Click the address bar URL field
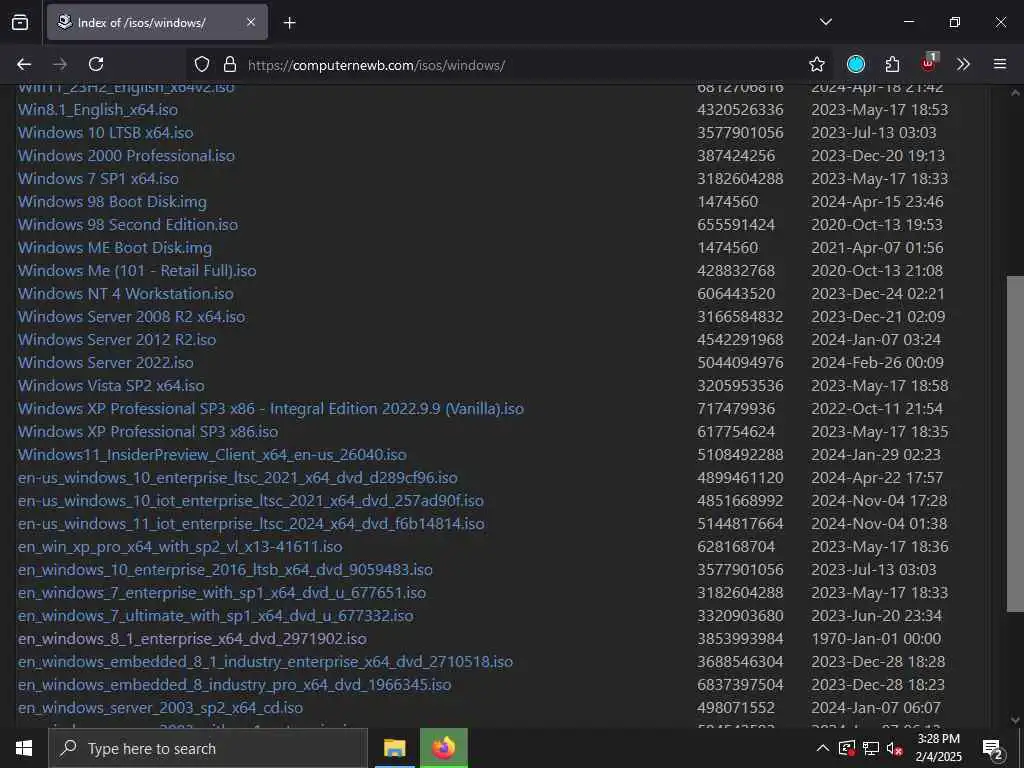This screenshot has width=1024, height=768. coord(509,65)
